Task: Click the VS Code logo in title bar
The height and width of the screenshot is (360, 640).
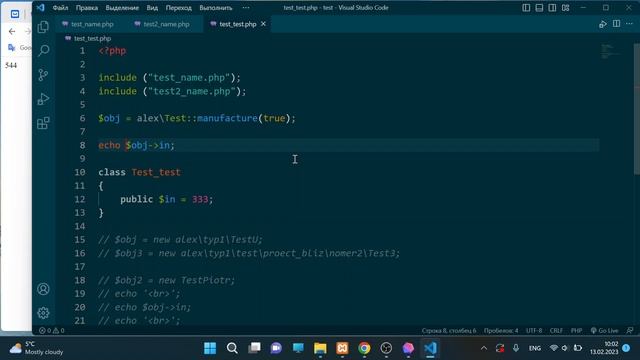Action: pyautogui.click(x=40, y=7)
